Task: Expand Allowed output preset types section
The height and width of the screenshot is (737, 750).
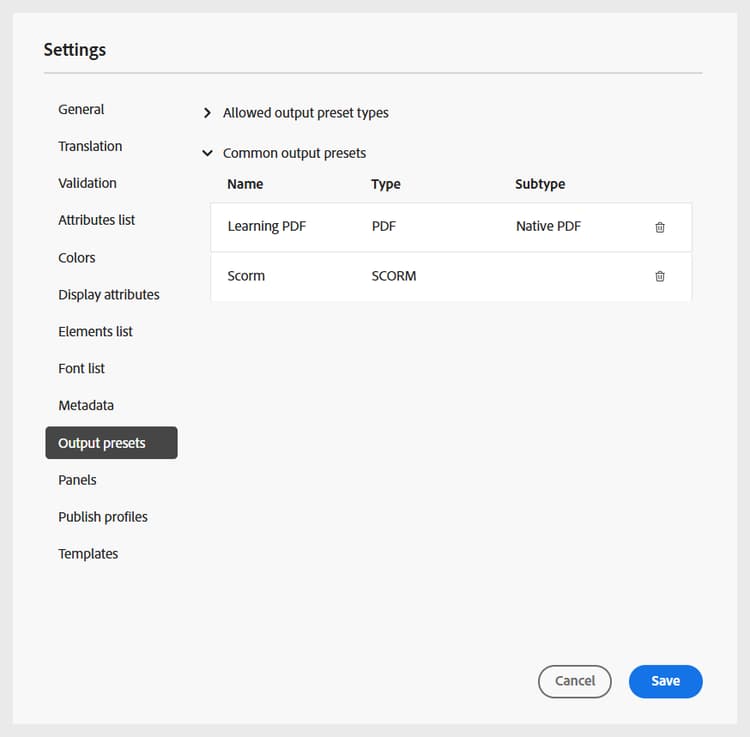Action: coord(207,113)
